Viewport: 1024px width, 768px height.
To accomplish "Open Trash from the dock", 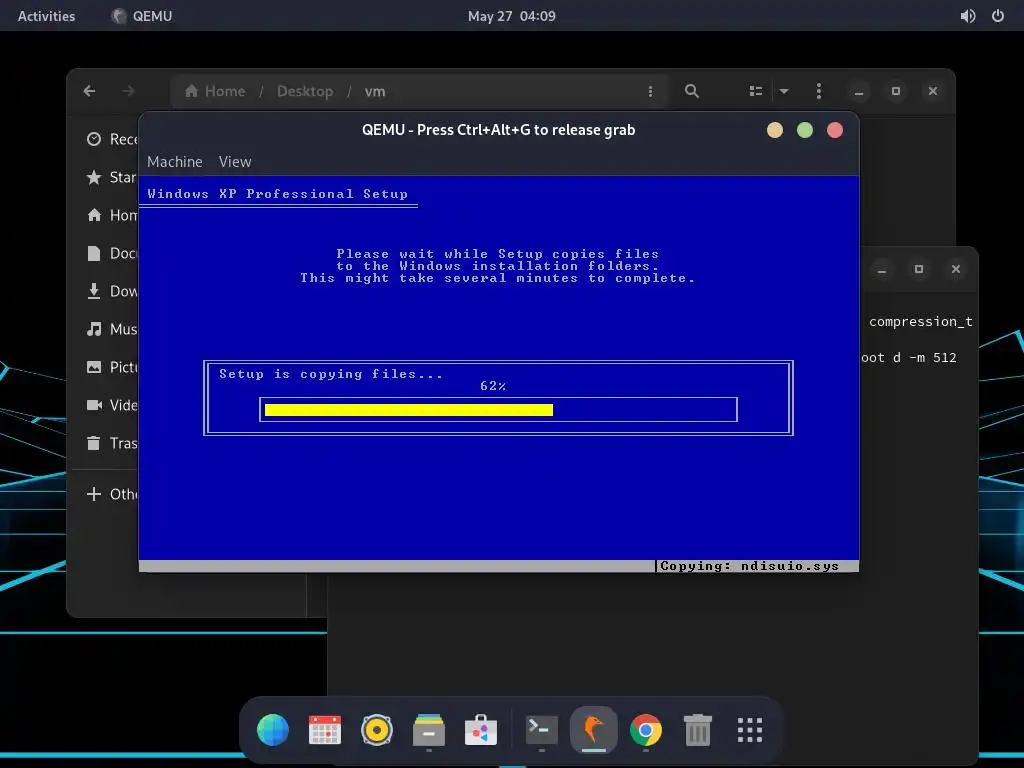I will (697, 729).
